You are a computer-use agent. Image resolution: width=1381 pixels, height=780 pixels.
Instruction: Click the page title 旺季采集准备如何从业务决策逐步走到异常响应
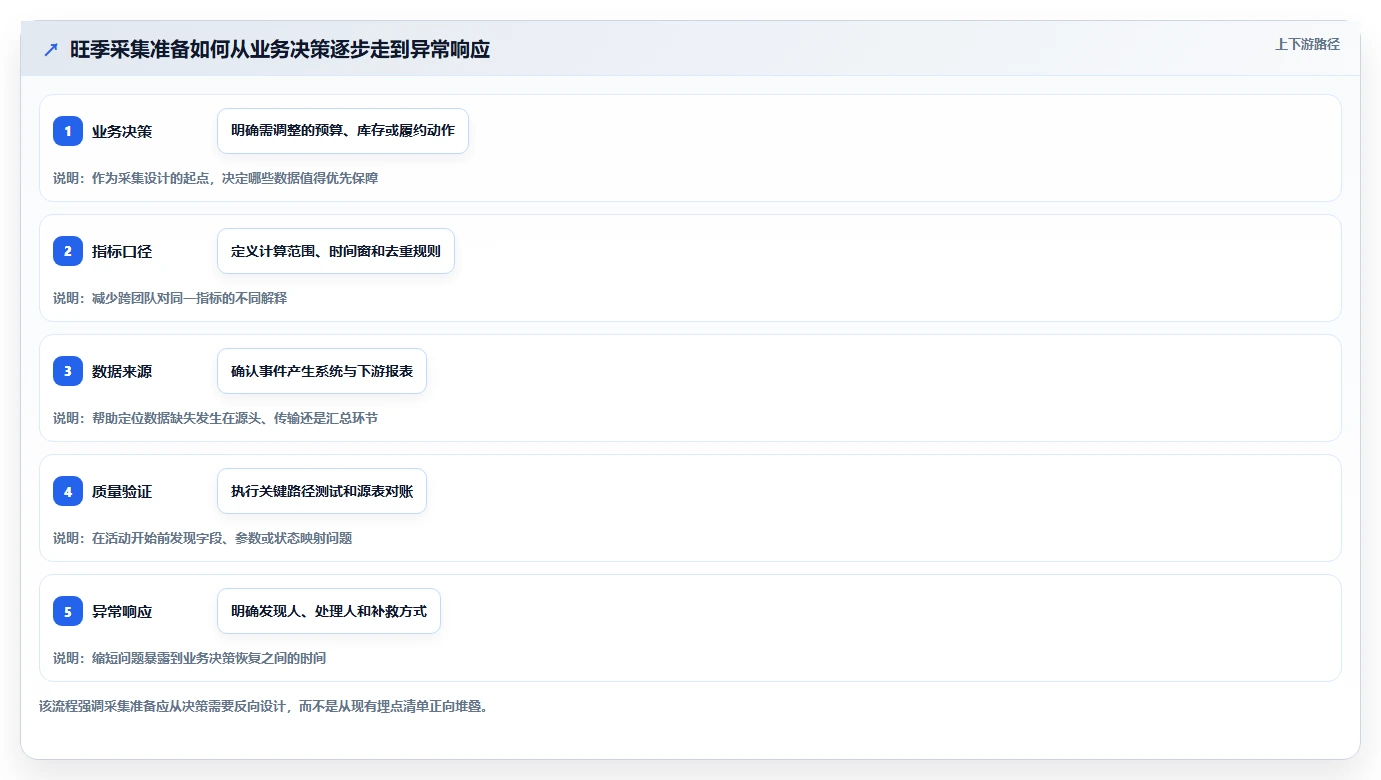click(x=280, y=50)
